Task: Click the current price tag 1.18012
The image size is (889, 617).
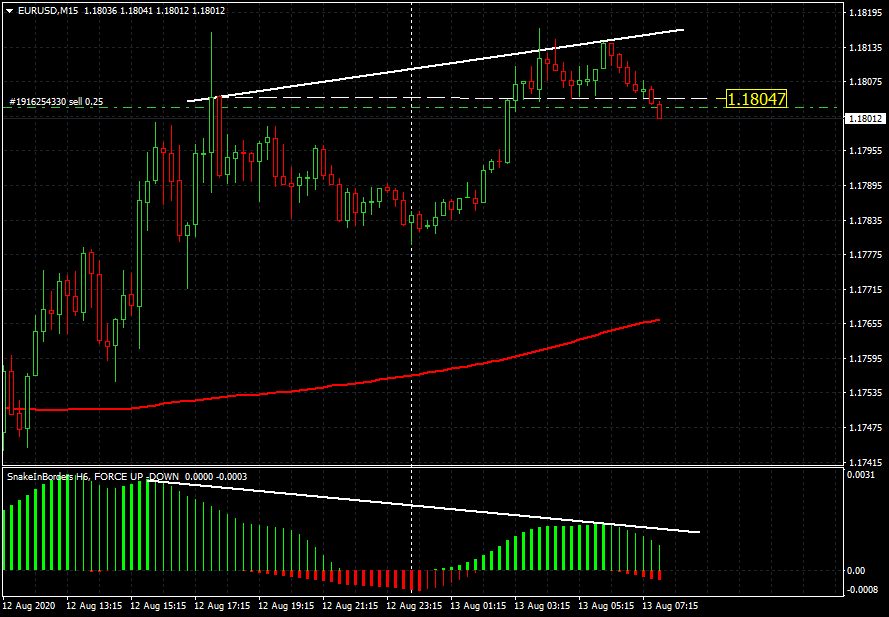Action: click(866, 119)
